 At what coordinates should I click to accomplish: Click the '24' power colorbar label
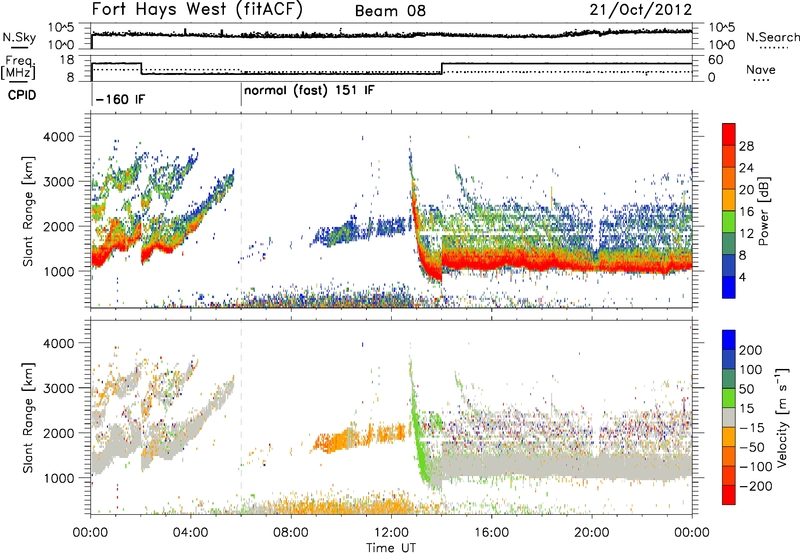pos(746,168)
